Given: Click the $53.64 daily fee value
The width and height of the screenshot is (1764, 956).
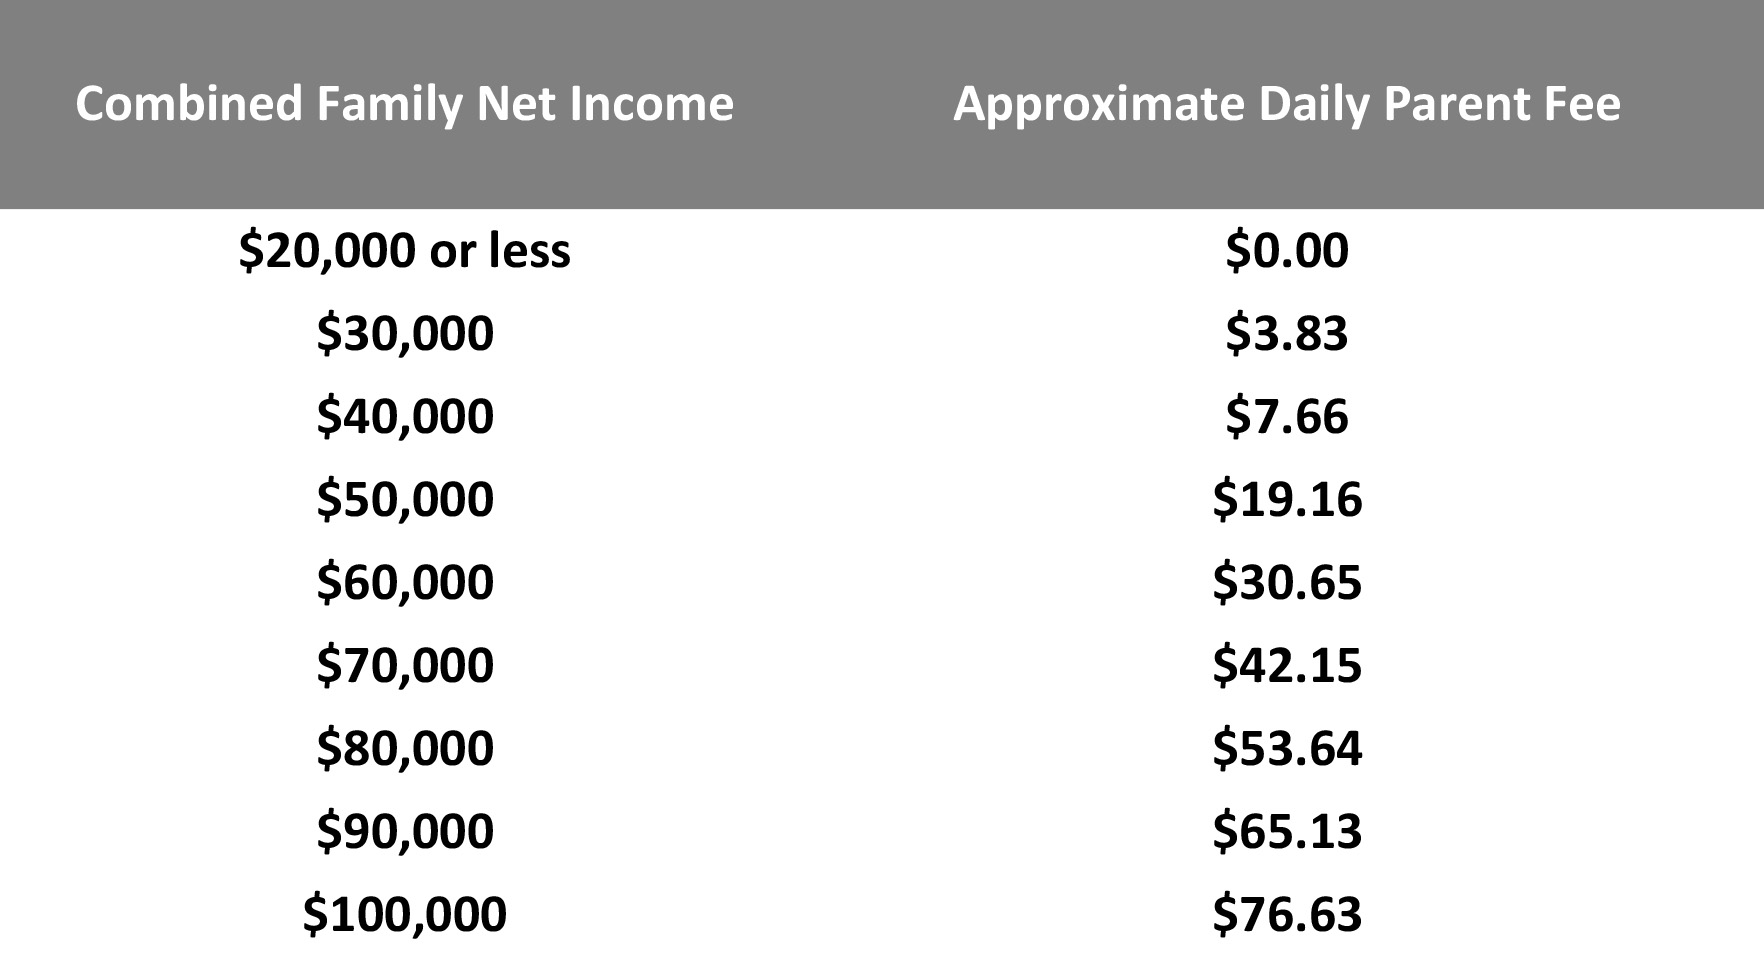Looking at the screenshot, I should (1287, 748).
